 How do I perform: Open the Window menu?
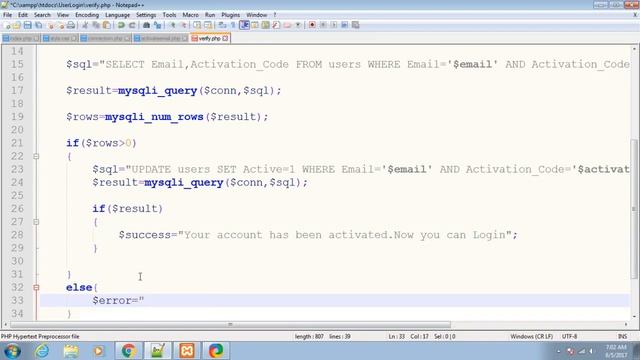[x=256, y=15]
